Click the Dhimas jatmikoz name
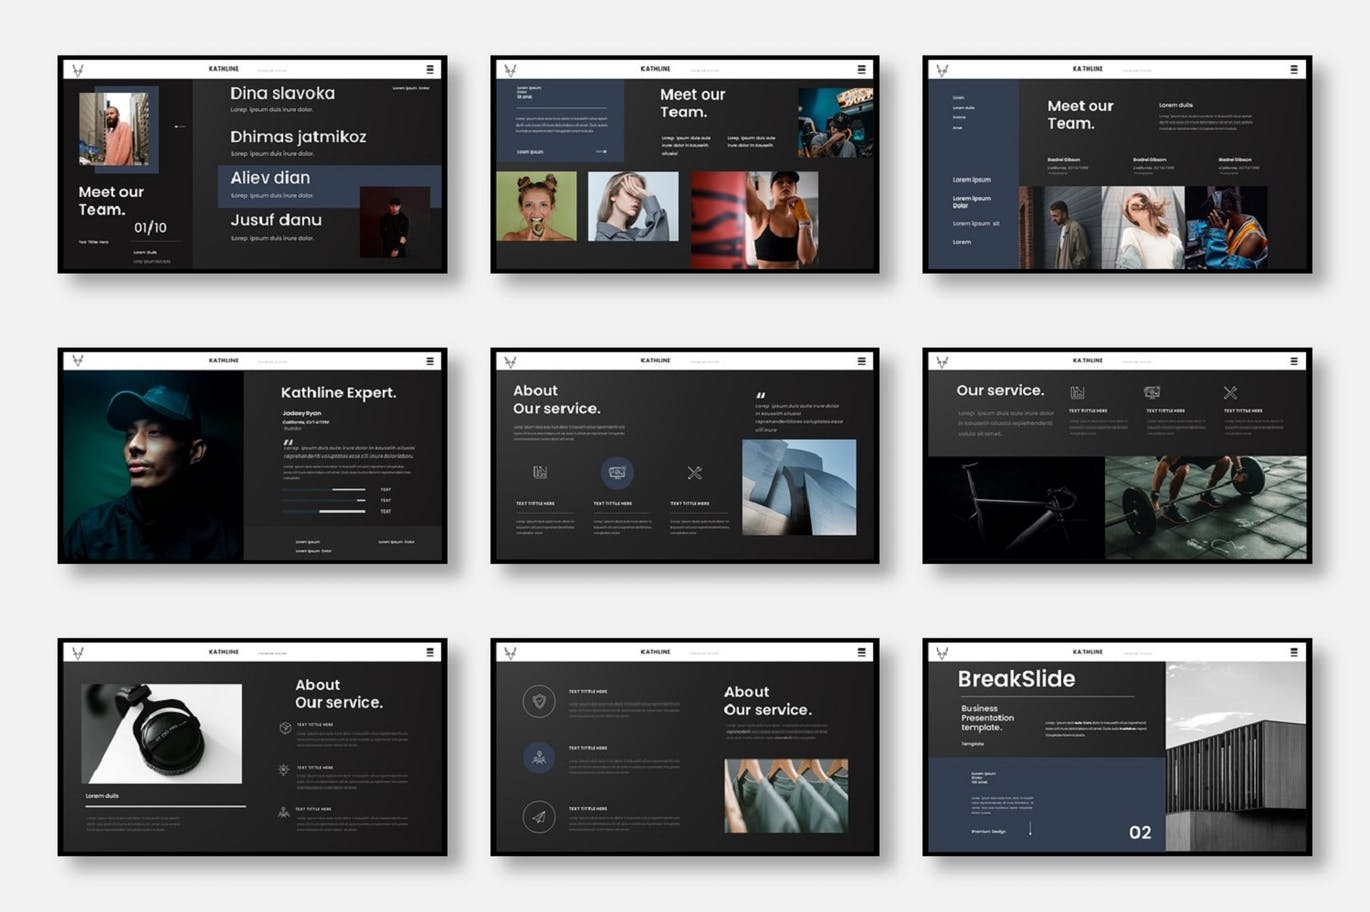 click(x=298, y=137)
